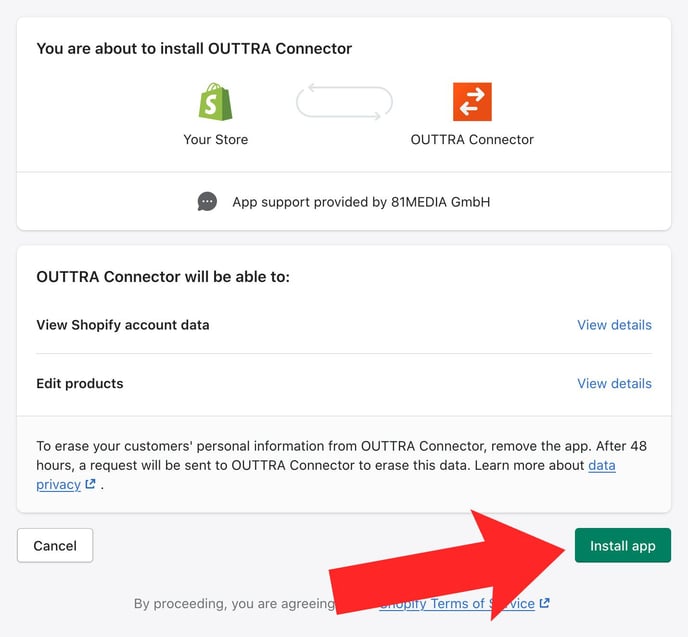Click the Your Store label

coord(215,140)
